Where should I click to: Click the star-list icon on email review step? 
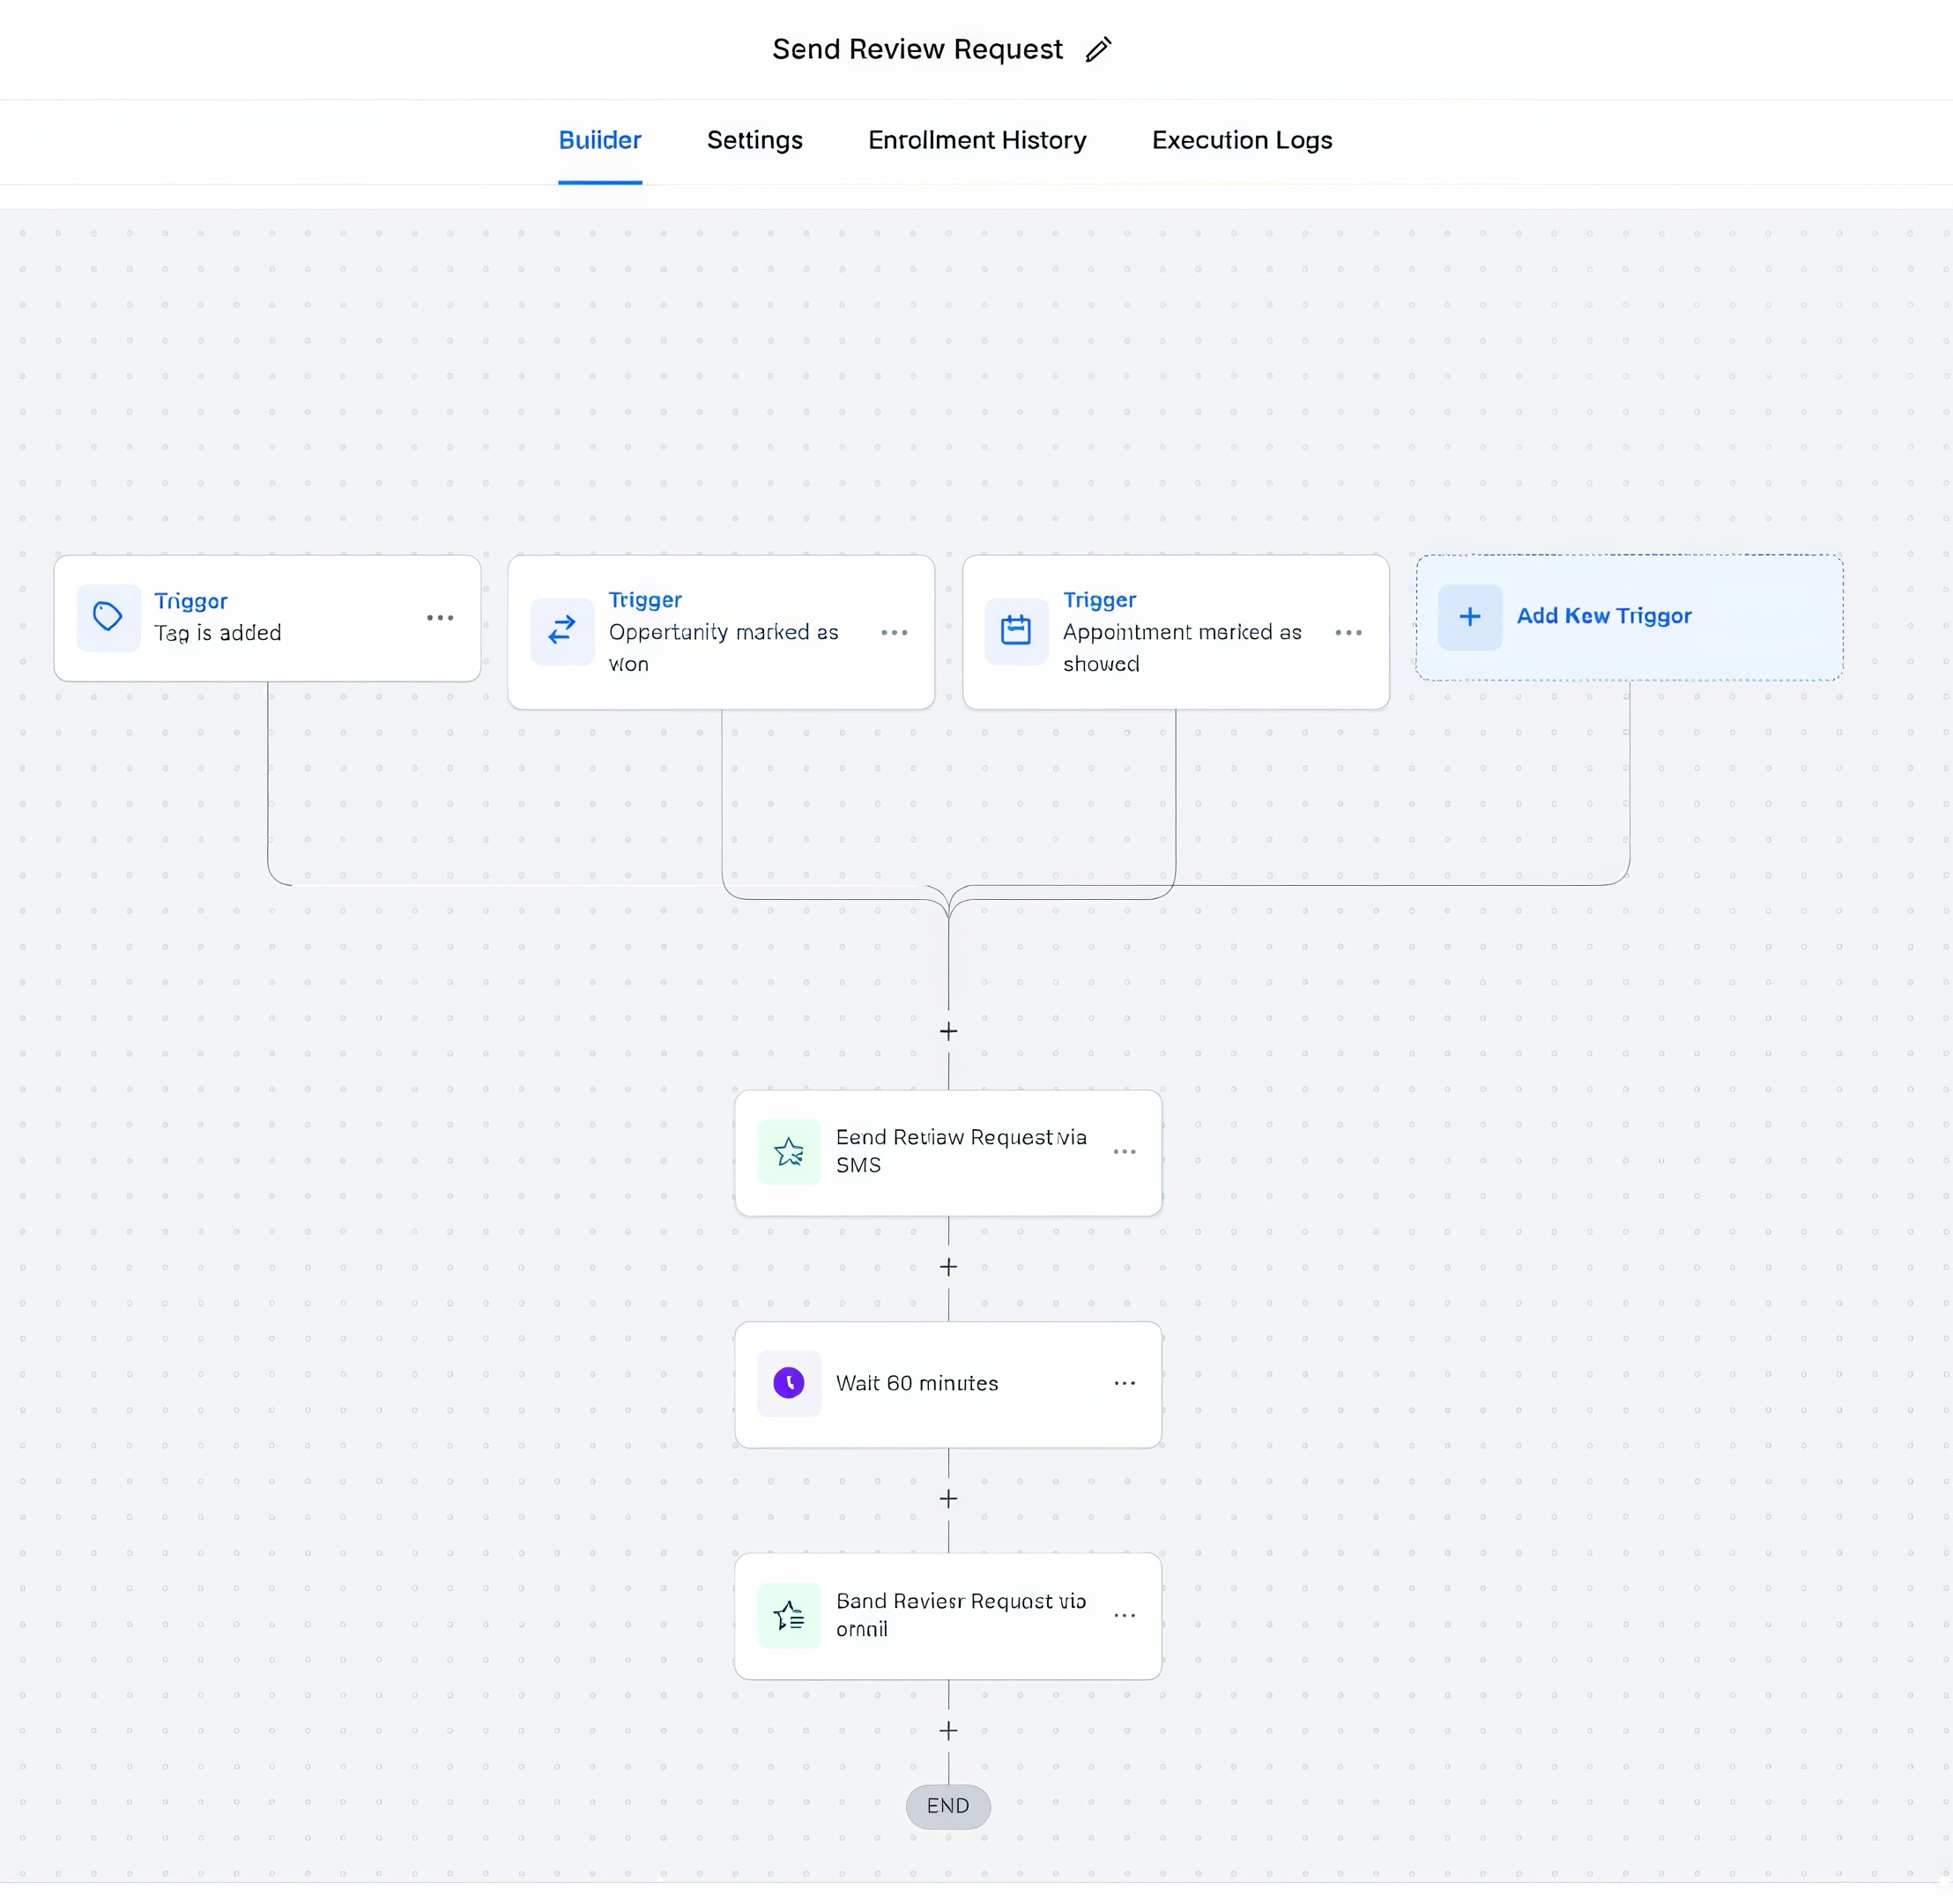pyautogui.click(x=789, y=1615)
